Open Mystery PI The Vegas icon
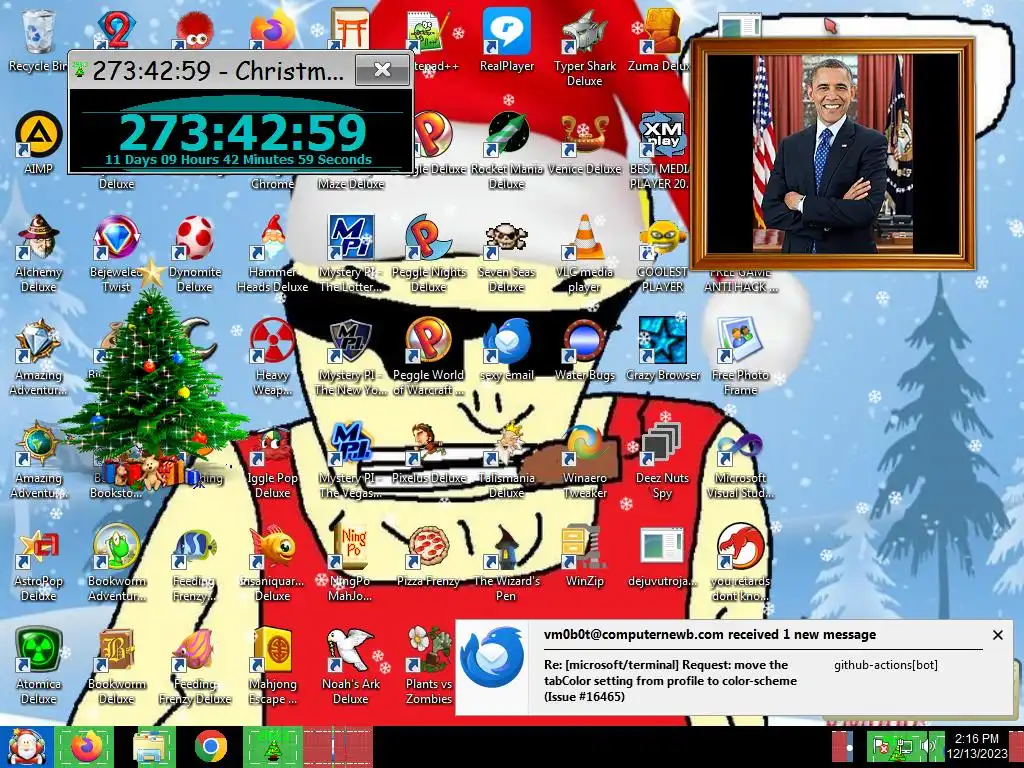The height and width of the screenshot is (768, 1024). click(351, 460)
